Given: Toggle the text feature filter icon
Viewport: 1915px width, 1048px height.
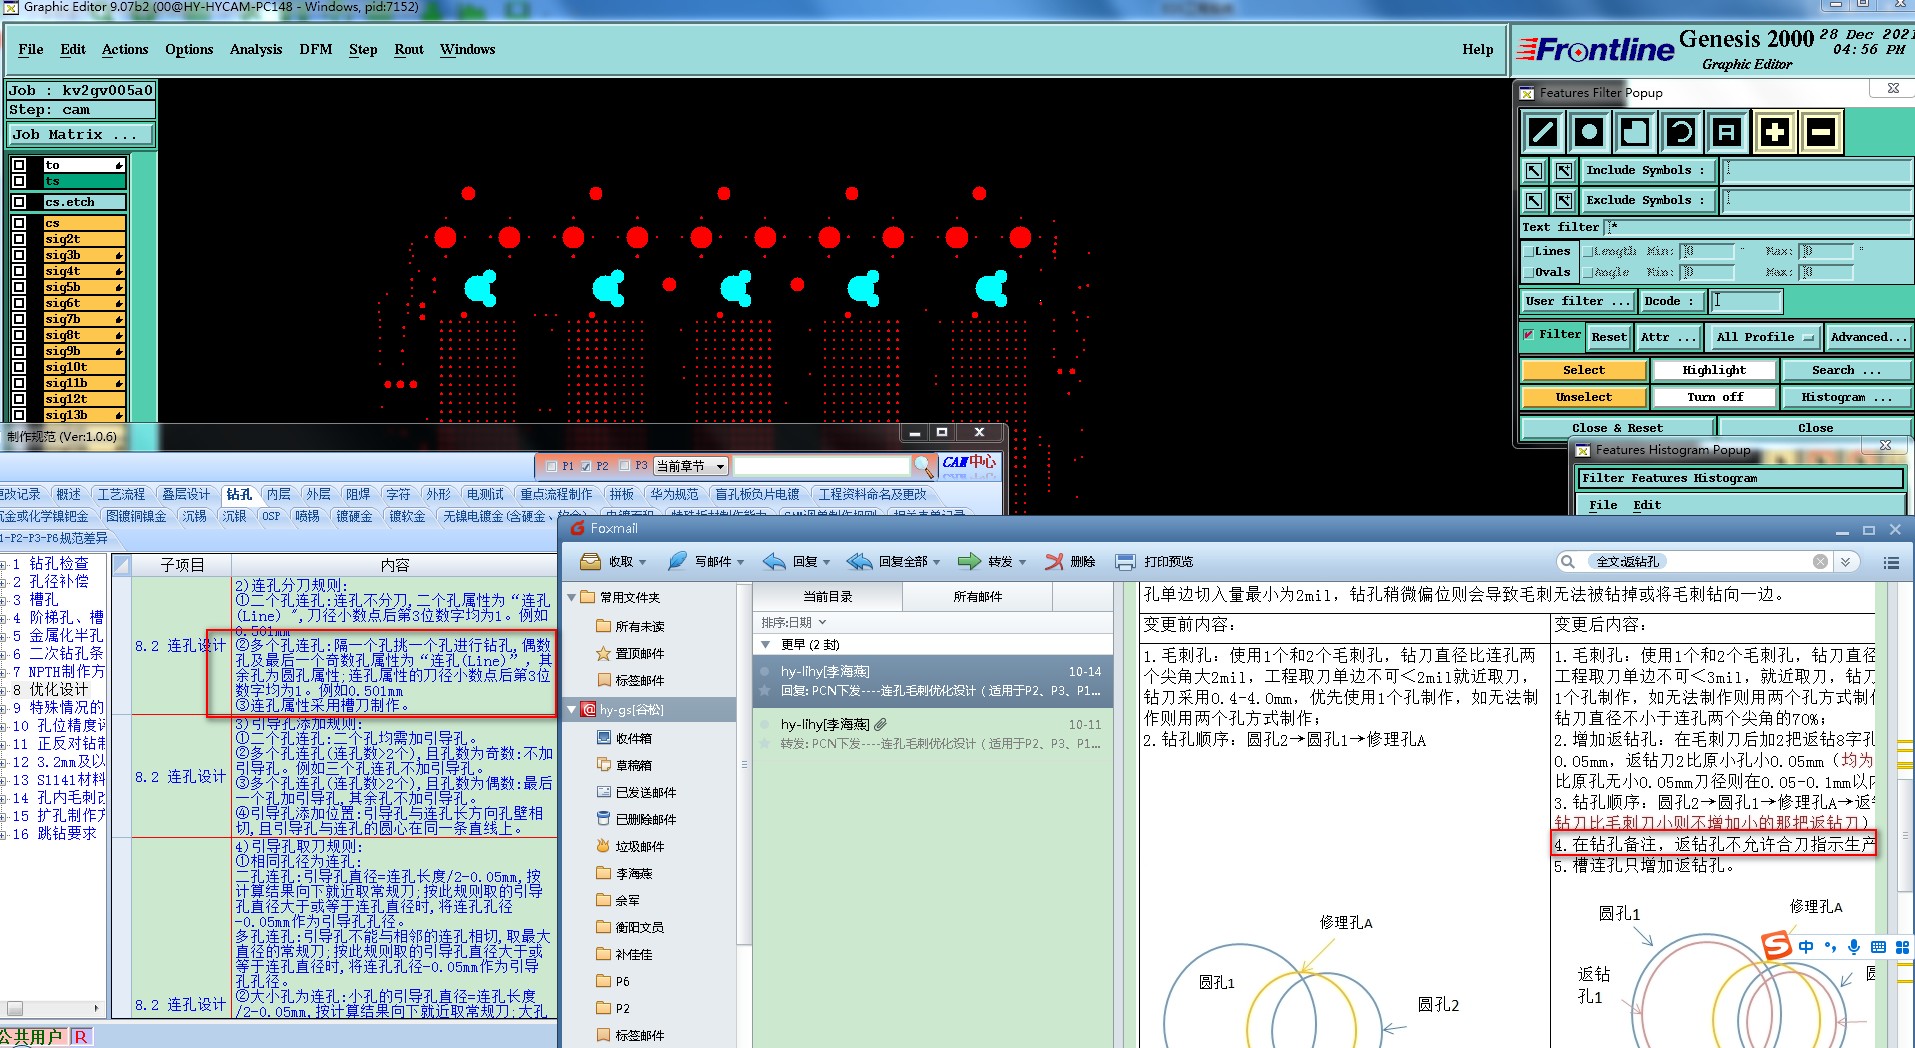Looking at the screenshot, I should 1727,132.
